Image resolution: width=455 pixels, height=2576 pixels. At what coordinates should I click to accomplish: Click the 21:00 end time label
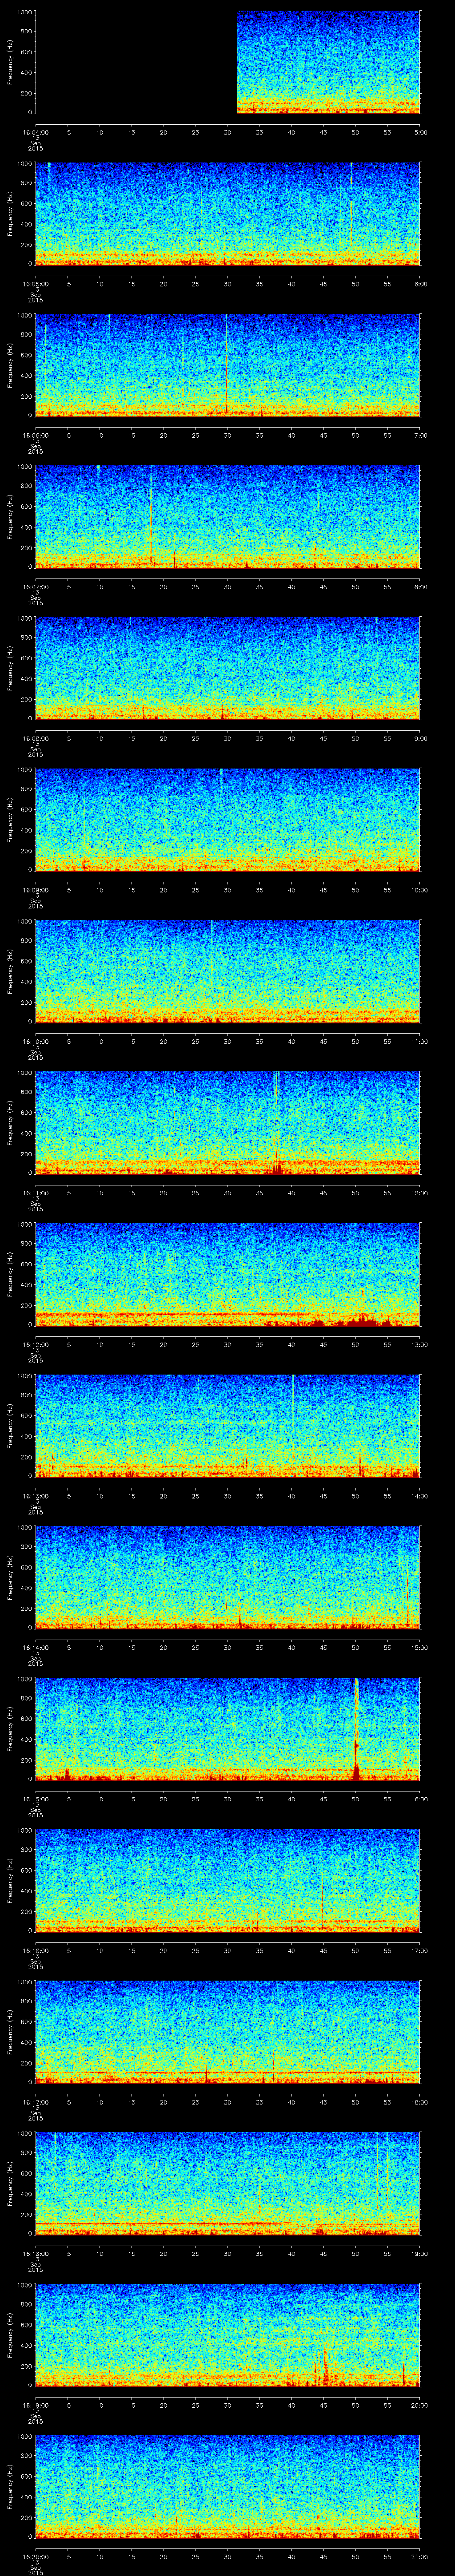420,2556
